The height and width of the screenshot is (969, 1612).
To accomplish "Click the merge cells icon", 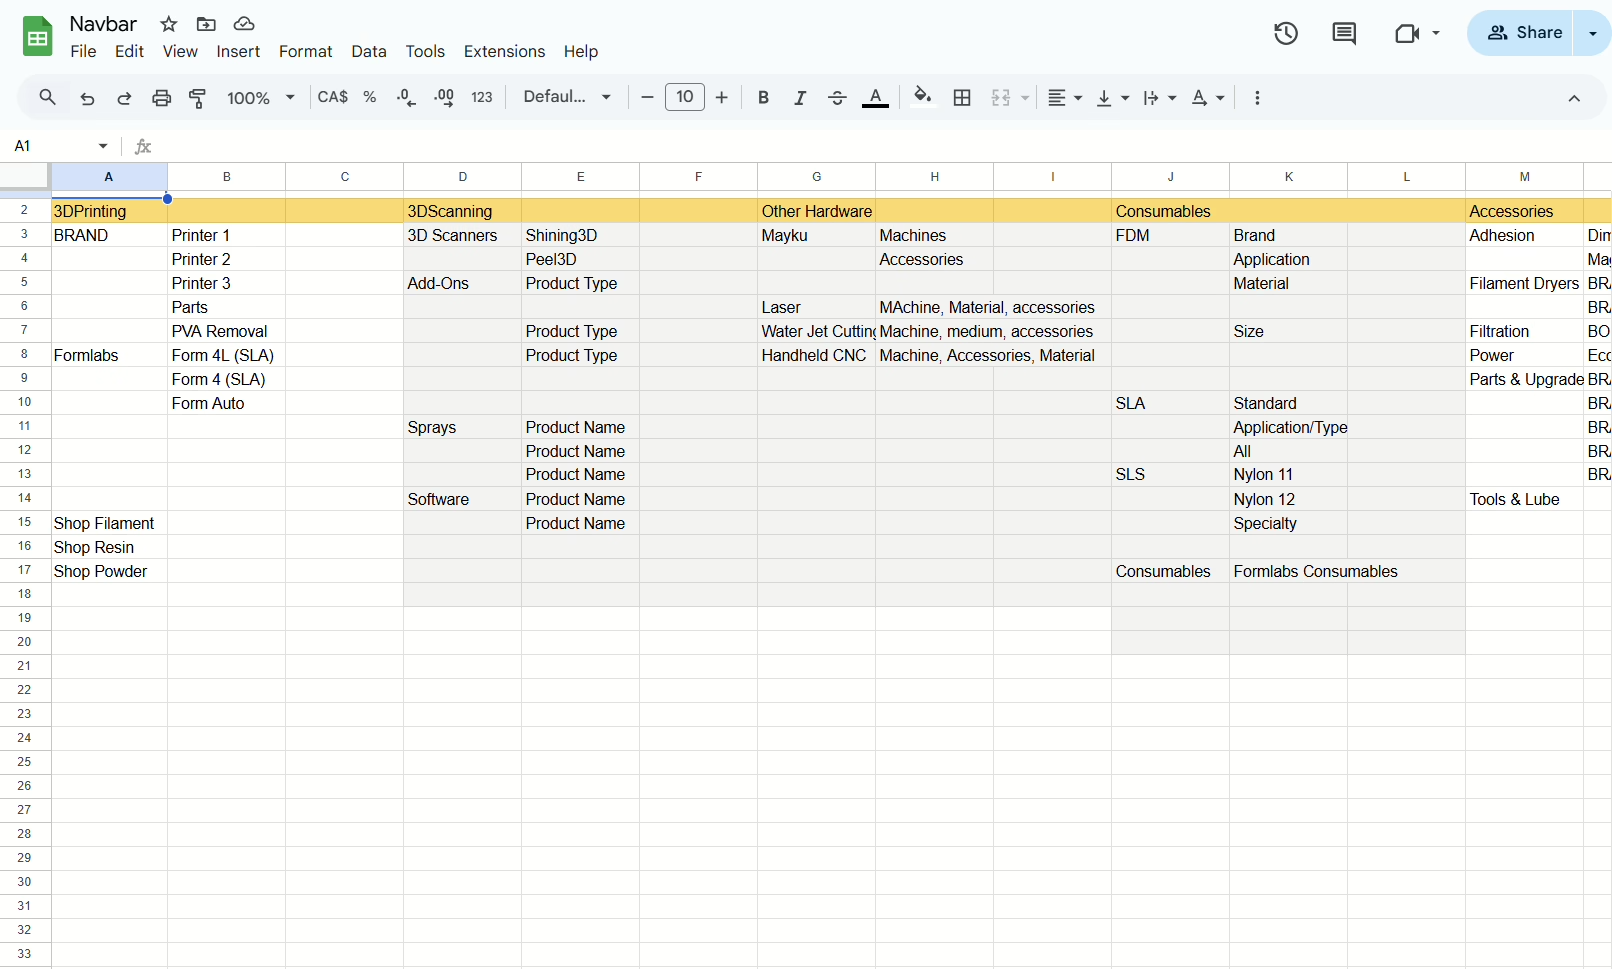I will click(x=1000, y=98).
